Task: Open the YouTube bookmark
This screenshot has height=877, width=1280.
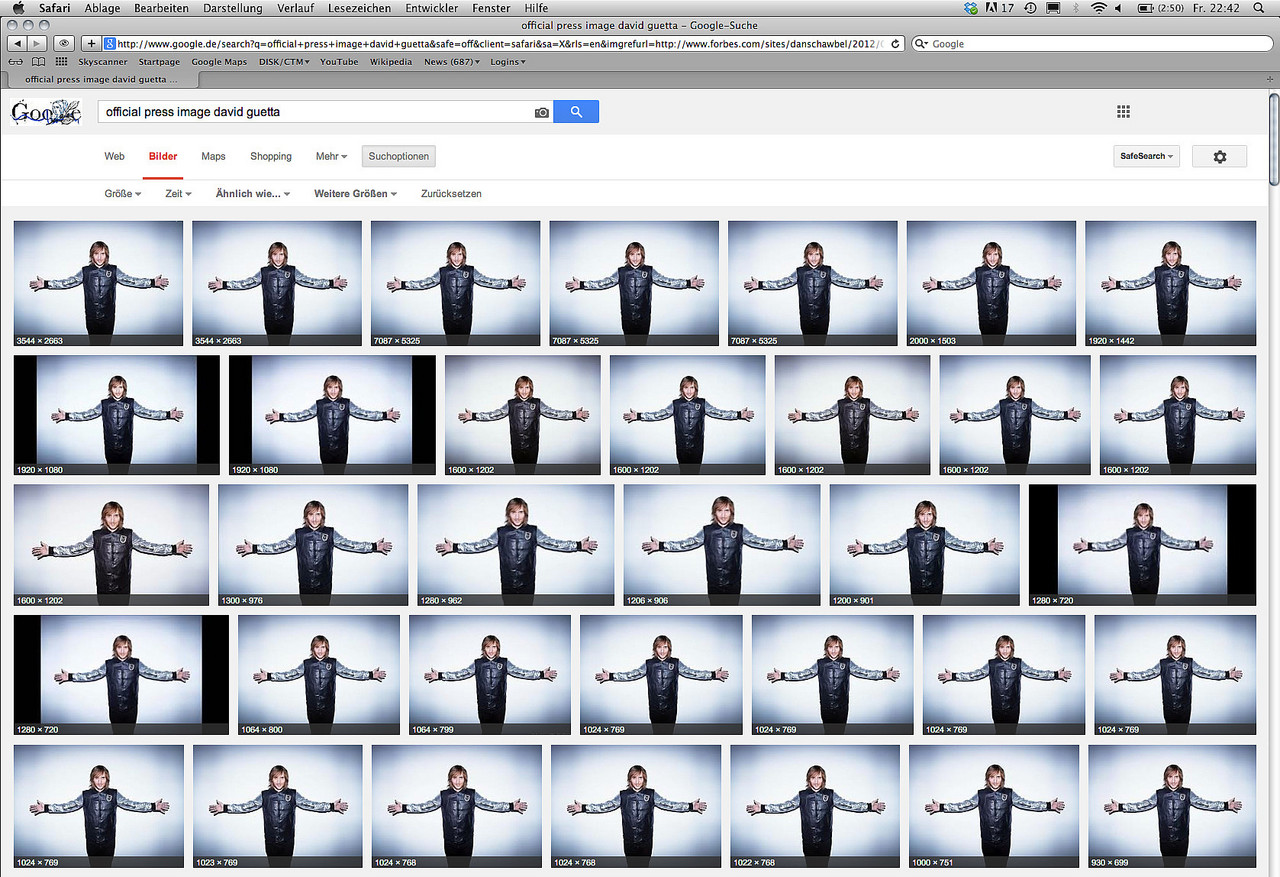Action: point(339,62)
